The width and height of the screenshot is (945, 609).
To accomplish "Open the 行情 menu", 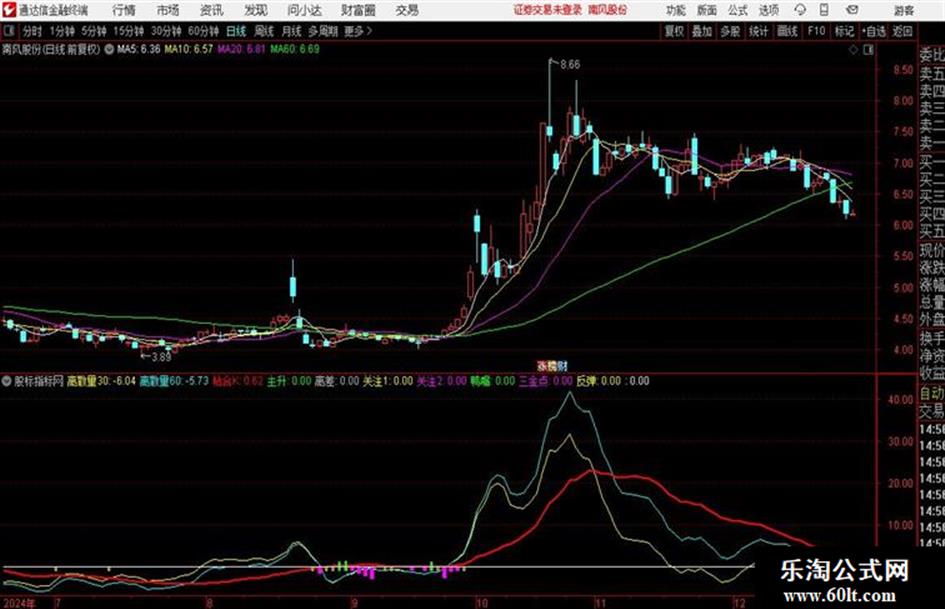I will pyautogui.click(x=124, y=10).
